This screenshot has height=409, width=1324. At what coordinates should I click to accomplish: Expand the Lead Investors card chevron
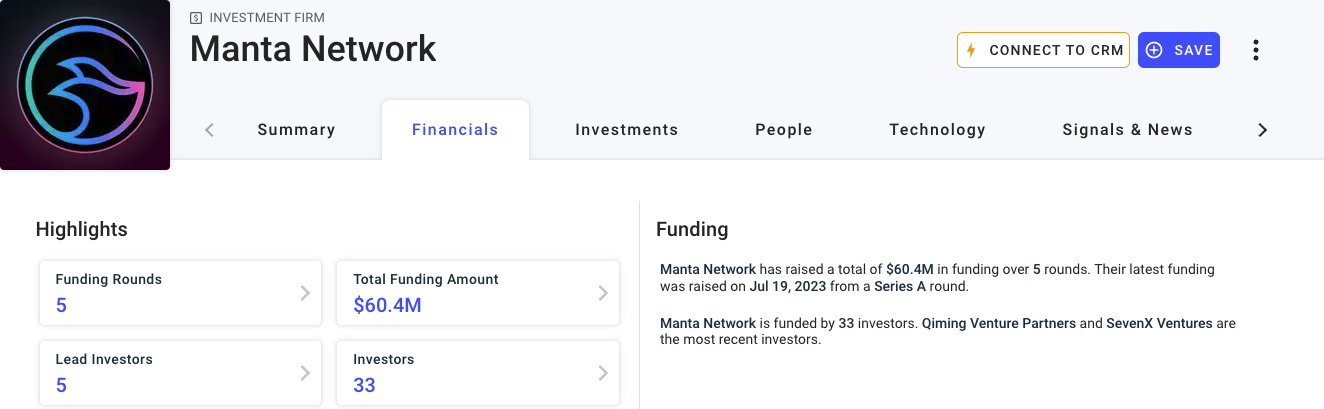pos(305,373)
